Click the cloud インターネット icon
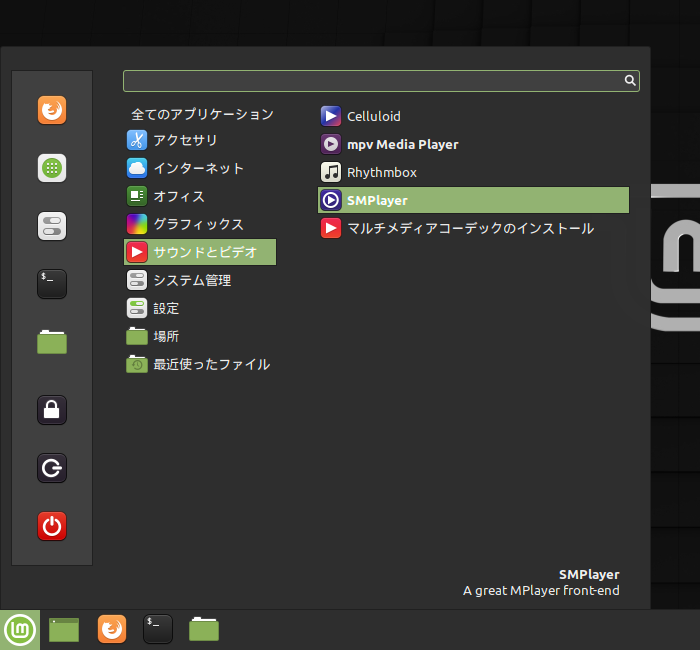The image size is (700, 650). 137,168
